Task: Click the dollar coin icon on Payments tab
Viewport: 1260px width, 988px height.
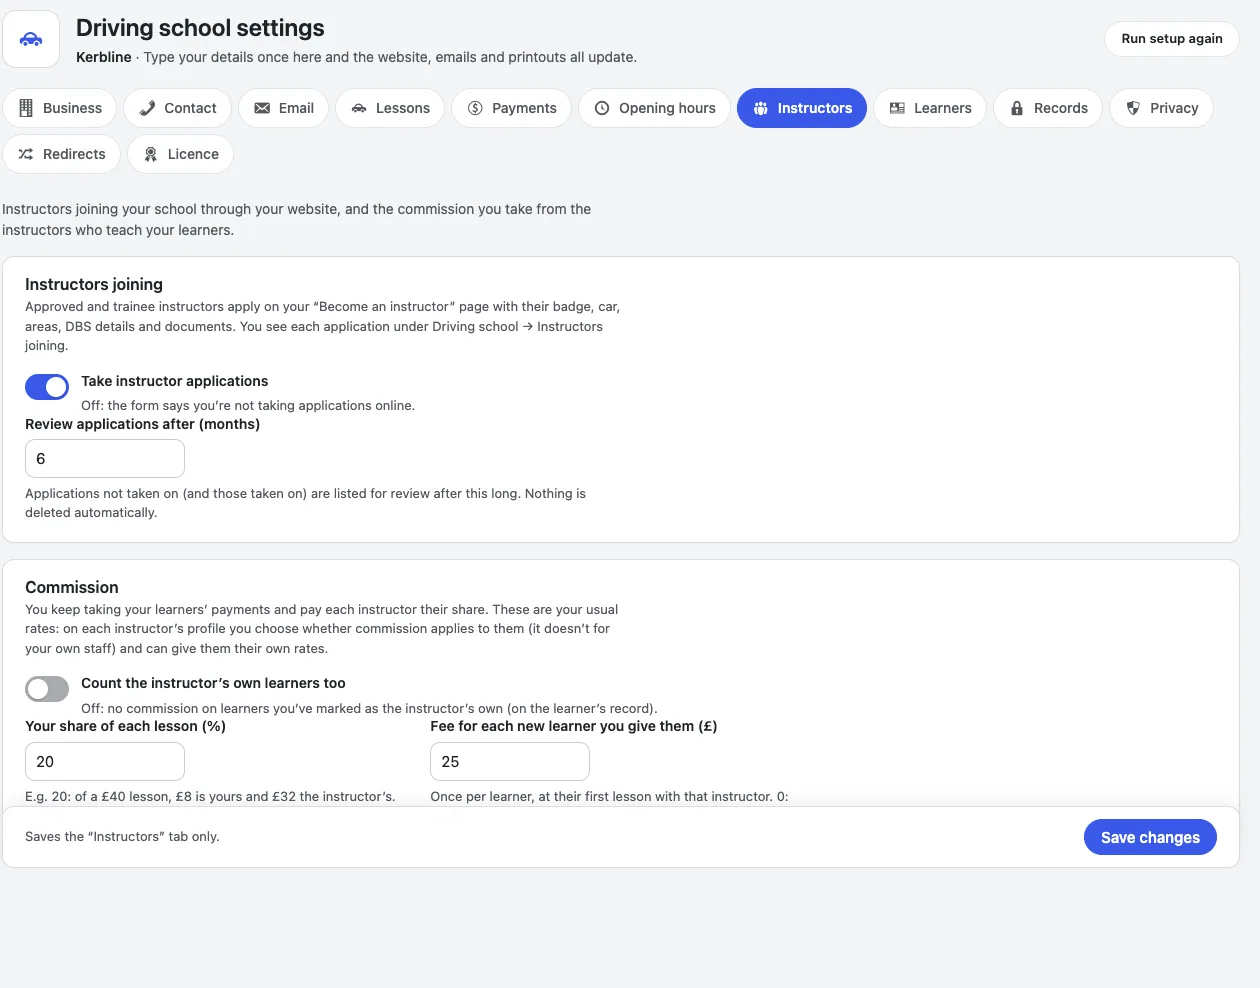Action: pos(475,108)
